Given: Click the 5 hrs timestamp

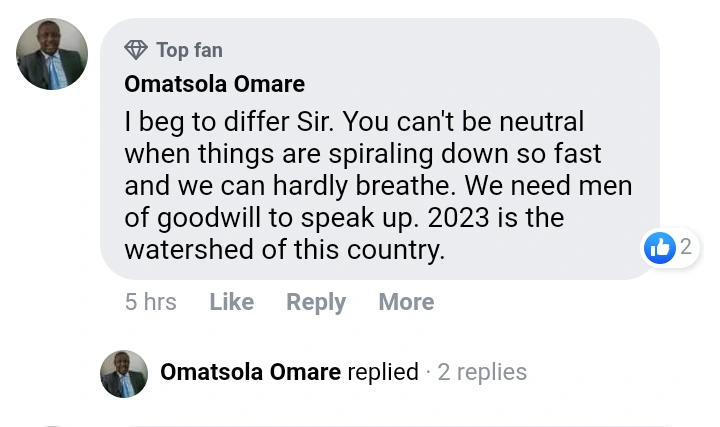Looking at the screenshot, I should coord(151,302).
